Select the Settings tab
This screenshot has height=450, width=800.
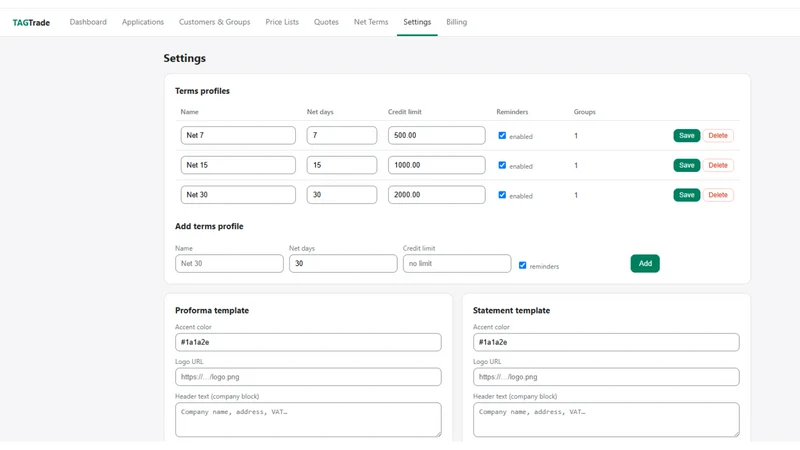[x=417, y=22]
